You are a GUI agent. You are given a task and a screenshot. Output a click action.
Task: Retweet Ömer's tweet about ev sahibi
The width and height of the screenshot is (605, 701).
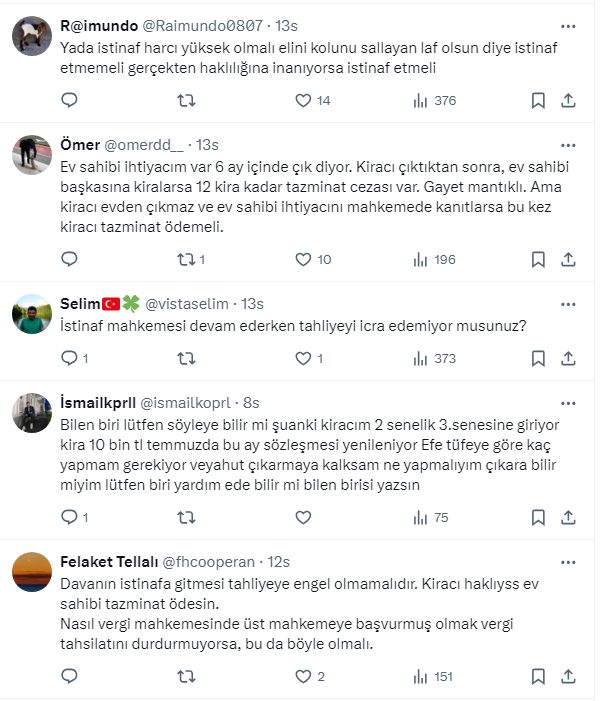coord(186,259)
